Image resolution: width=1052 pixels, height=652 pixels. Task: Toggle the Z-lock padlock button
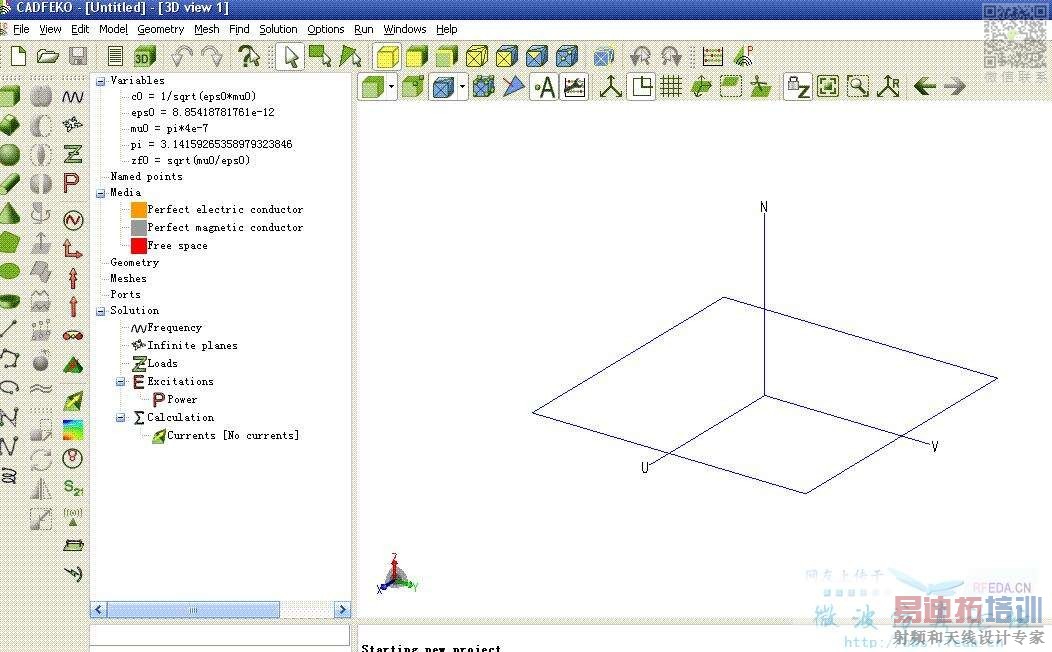(x=798, y=87)
